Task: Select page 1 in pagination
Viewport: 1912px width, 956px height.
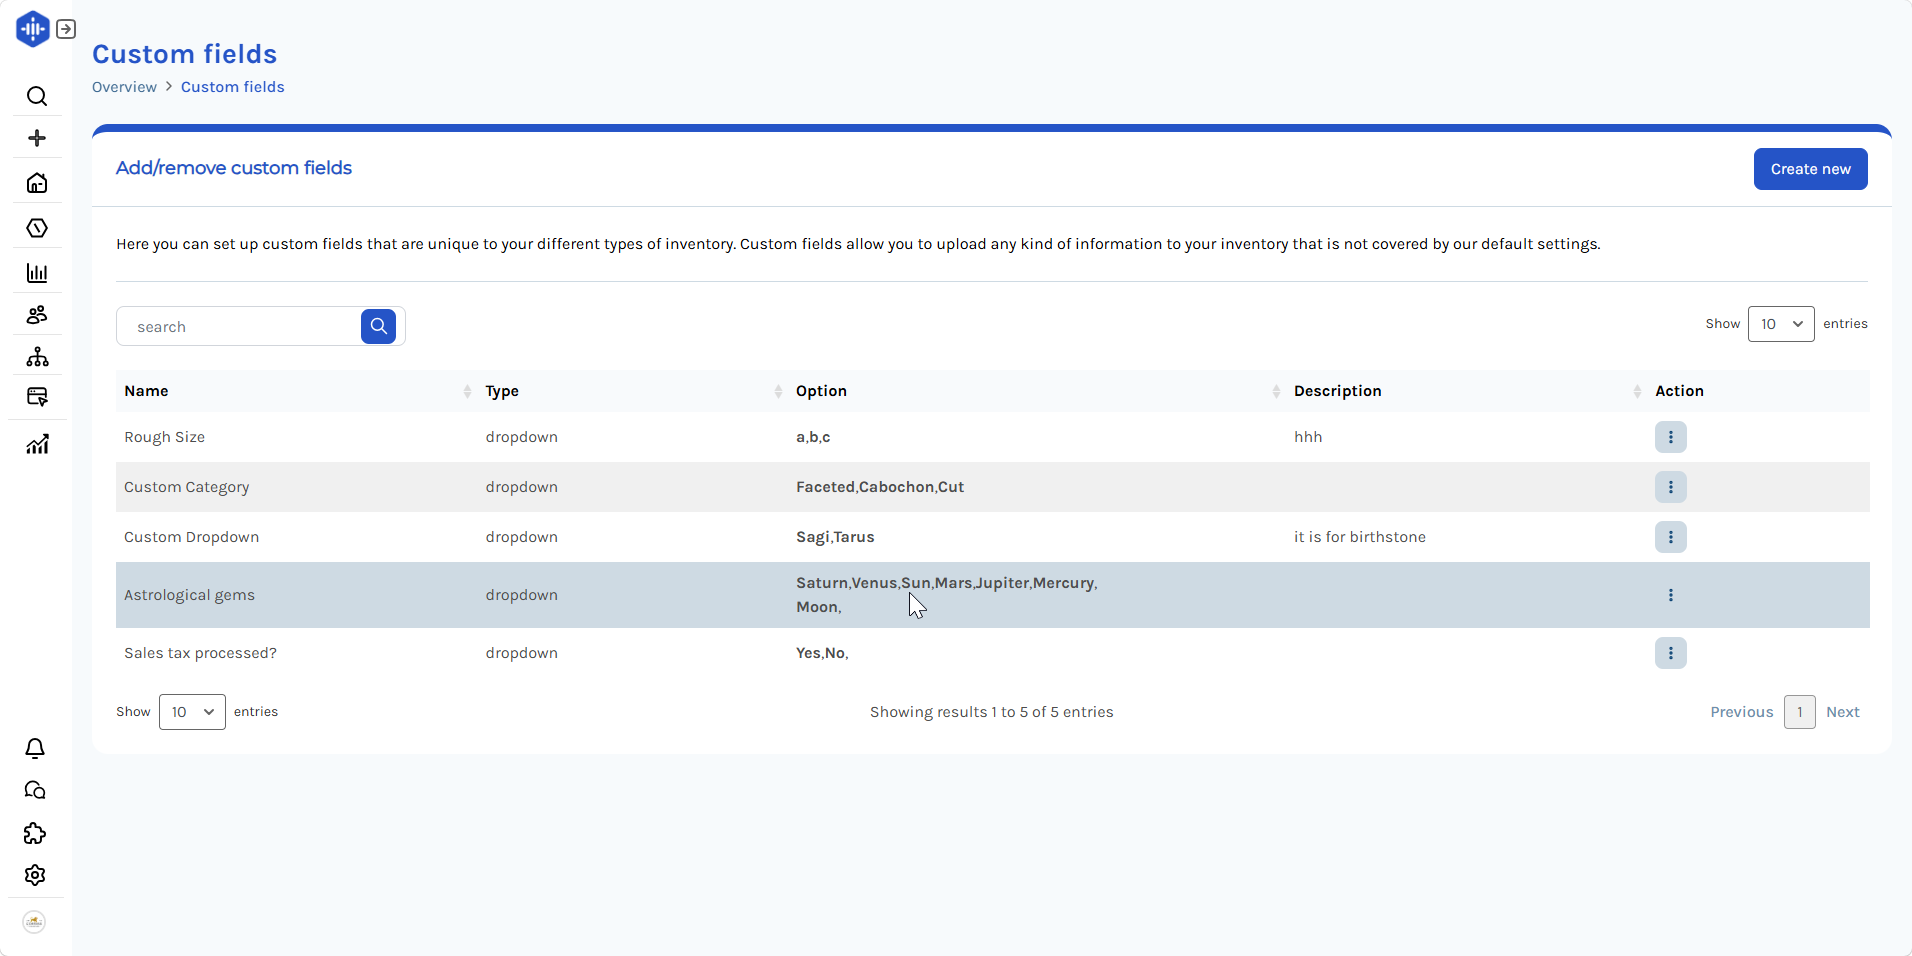Action: [1799, 712]
